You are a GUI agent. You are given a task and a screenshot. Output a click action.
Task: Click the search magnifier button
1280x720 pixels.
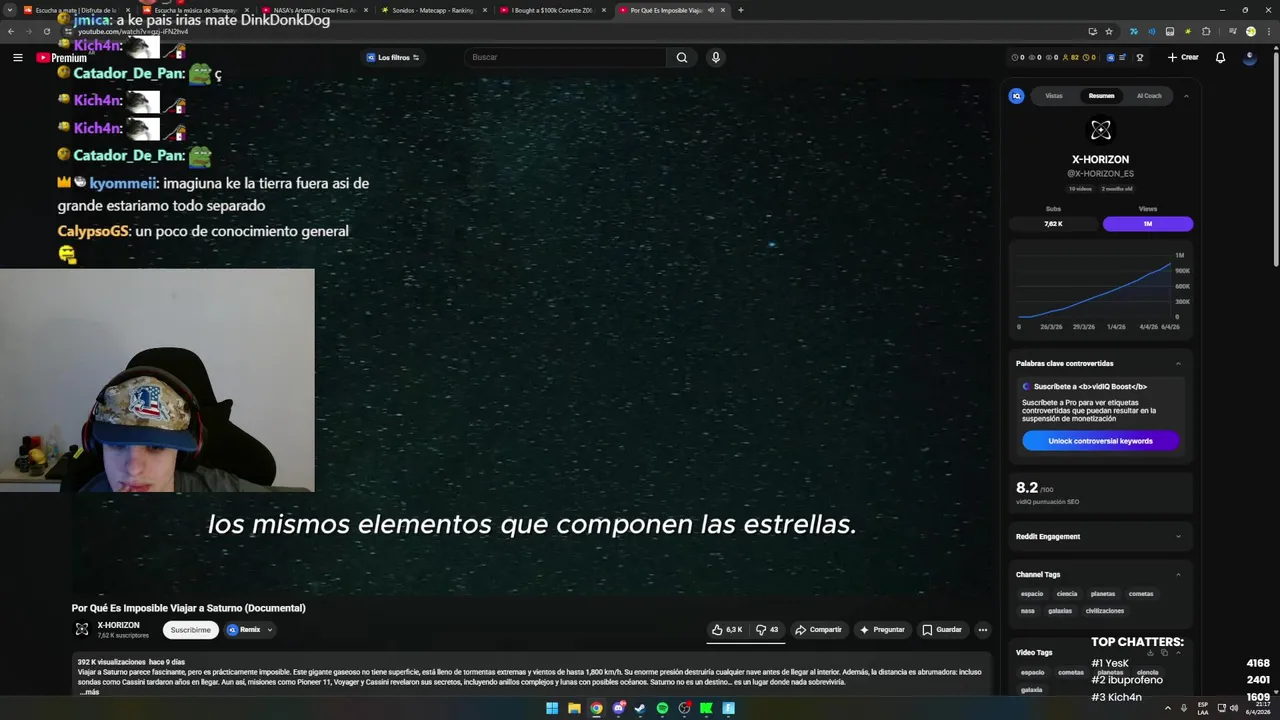click(682, 57)
